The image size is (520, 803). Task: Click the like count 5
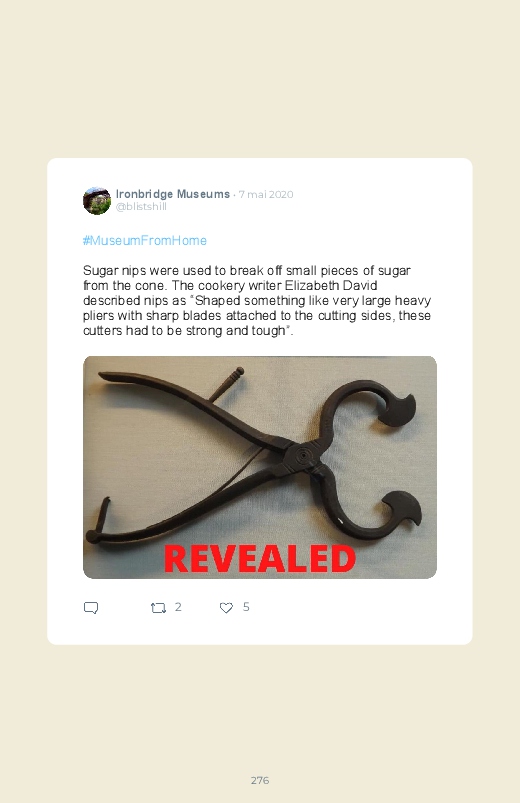pos(246,607)
